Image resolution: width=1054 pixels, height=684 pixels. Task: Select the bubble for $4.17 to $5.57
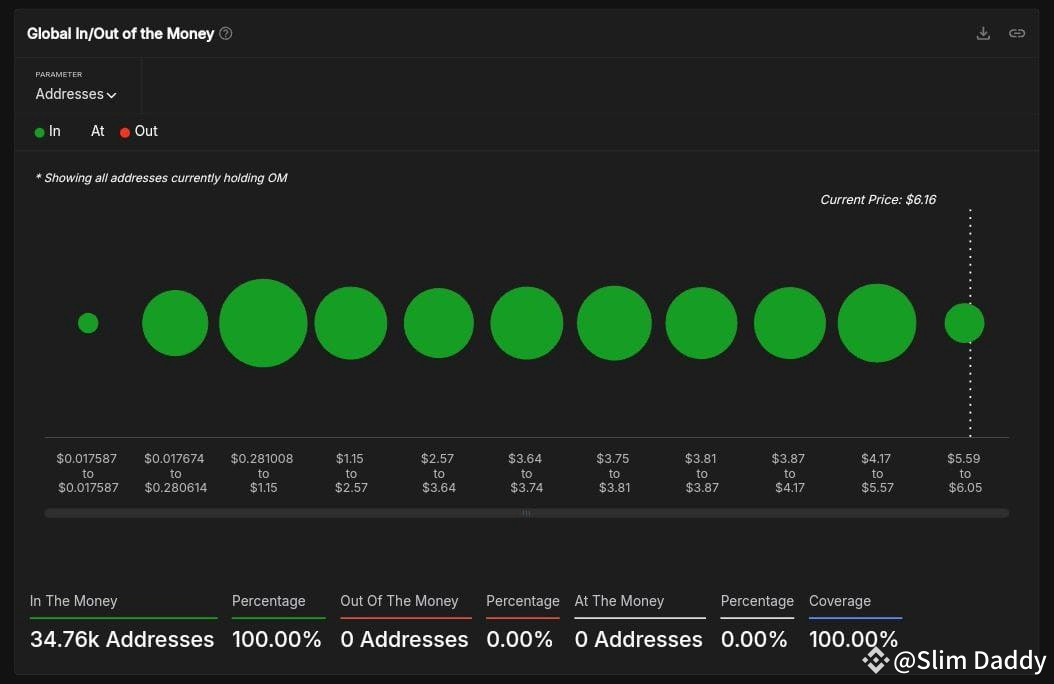coord(877,323)
